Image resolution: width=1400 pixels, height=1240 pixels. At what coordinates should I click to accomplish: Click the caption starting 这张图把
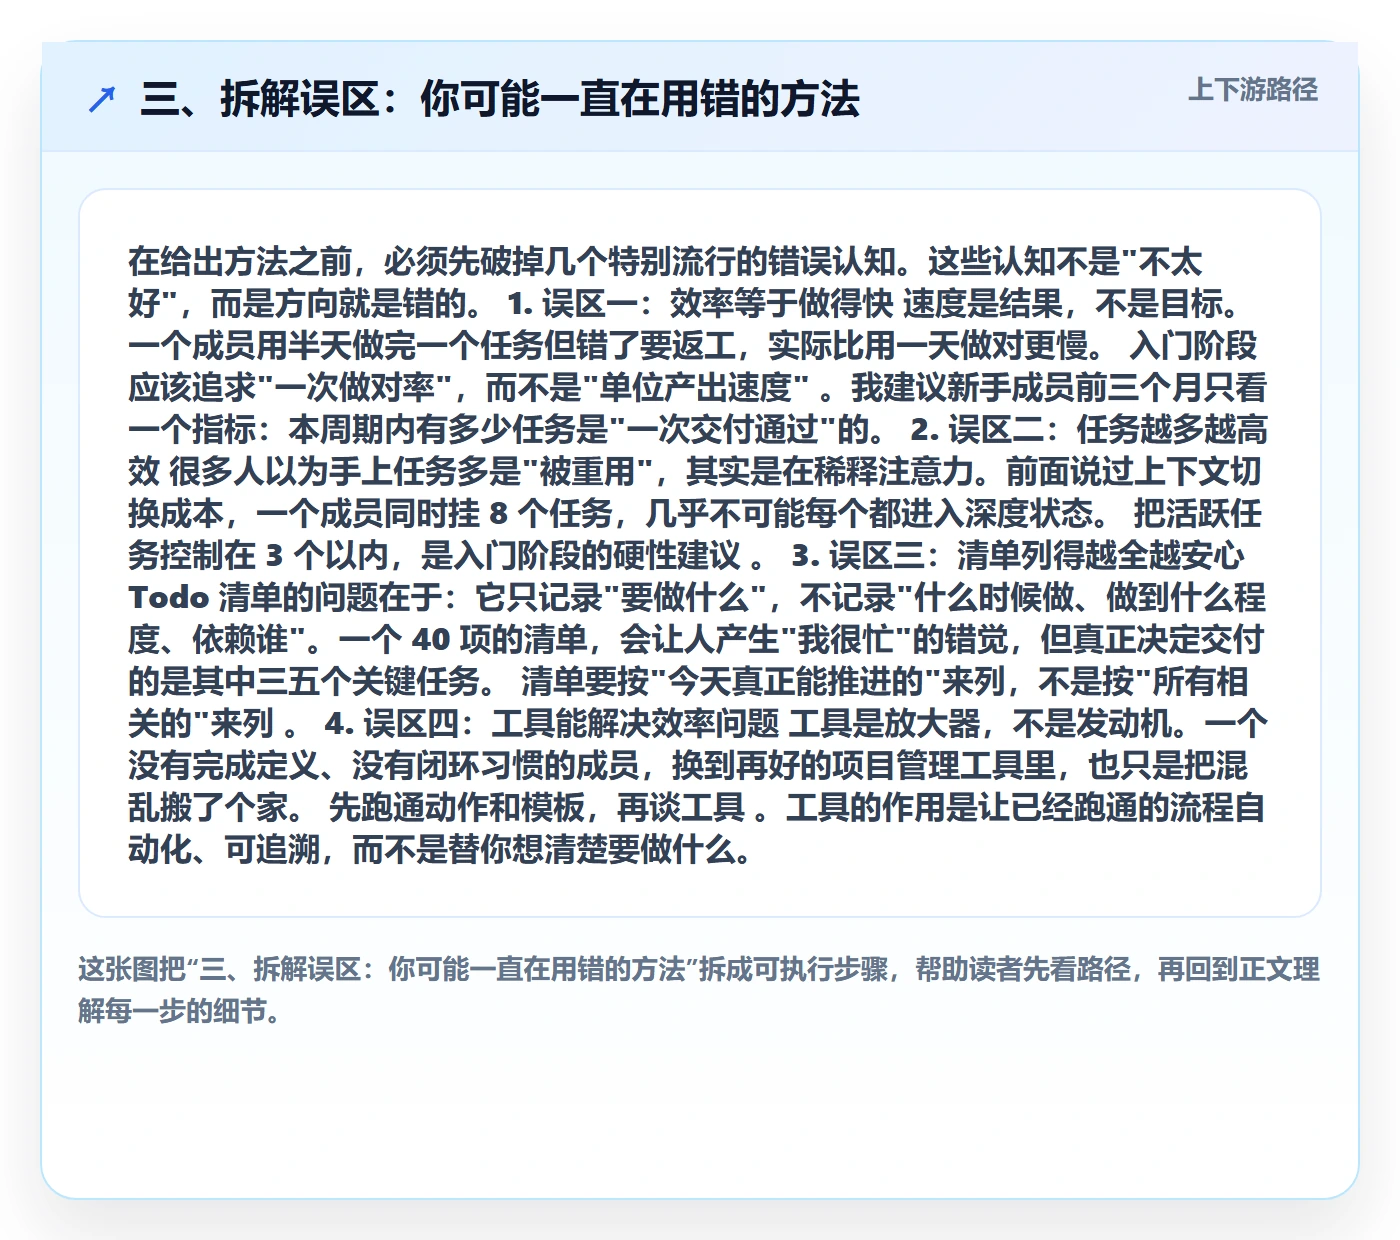pos(699,989)
